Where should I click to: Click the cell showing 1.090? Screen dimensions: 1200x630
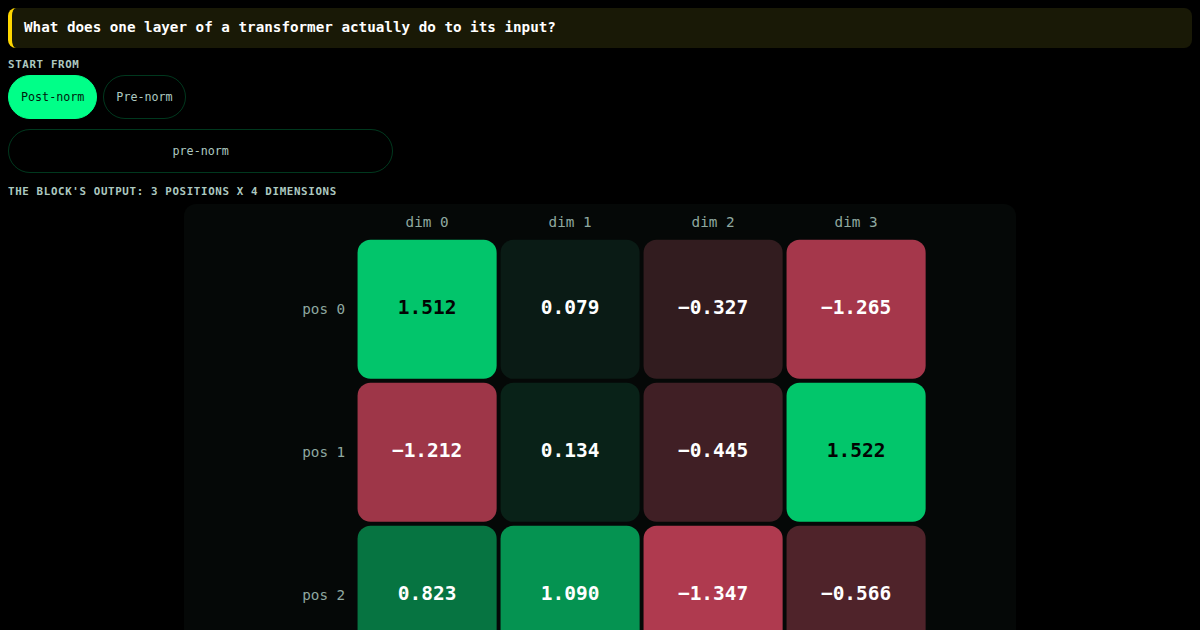coord(570,578)
